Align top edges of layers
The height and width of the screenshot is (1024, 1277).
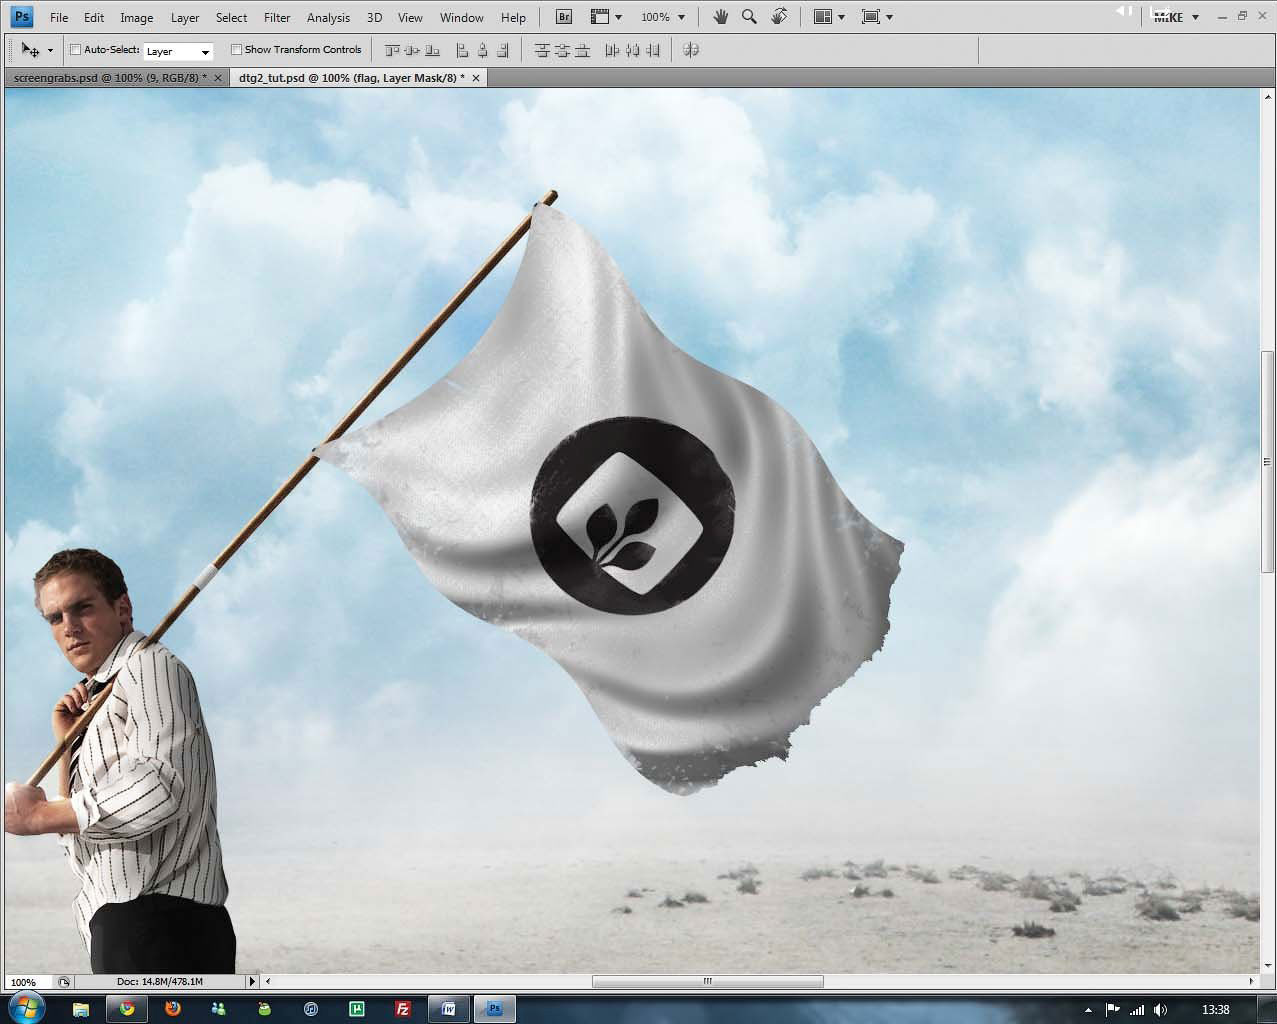click(392, 50)
